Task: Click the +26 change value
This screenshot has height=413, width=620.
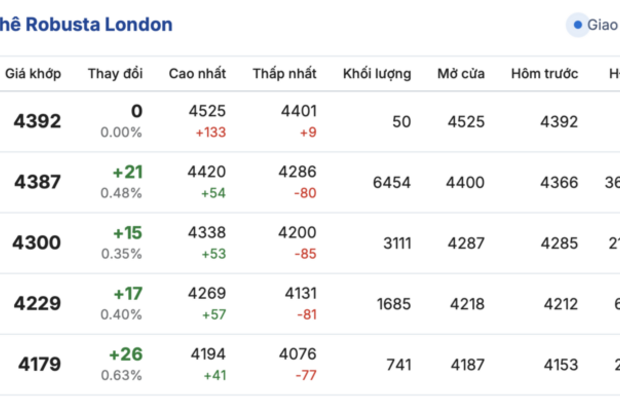Action: 125,354
